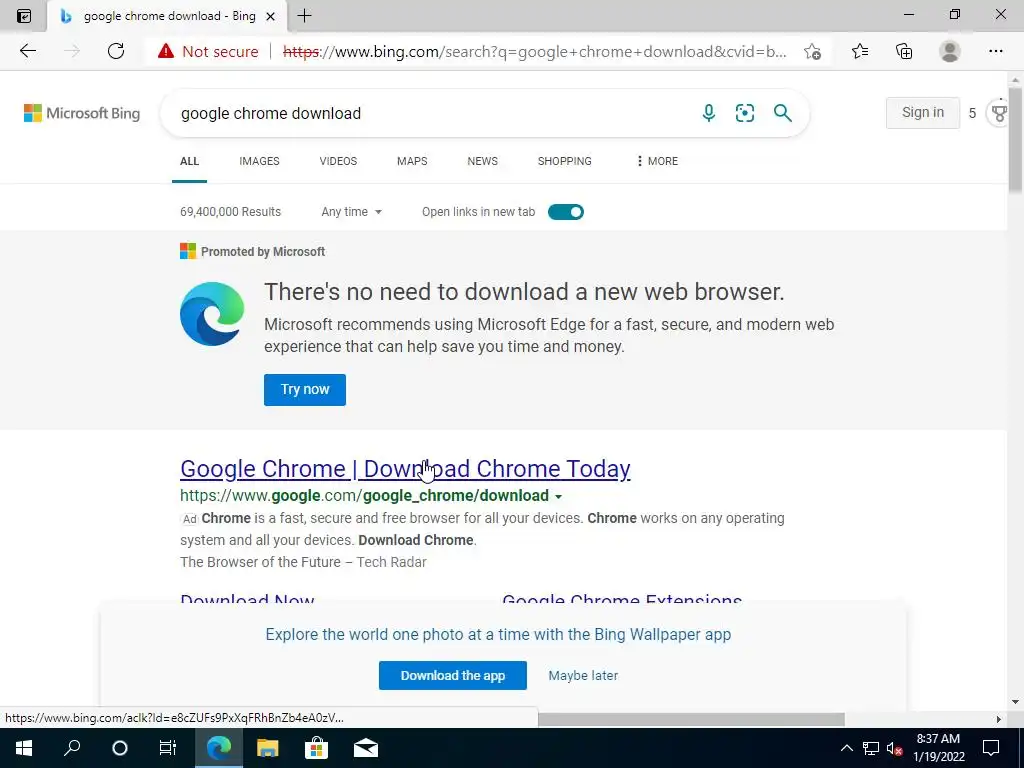Open the MORE search categories menu
The width and height of the screenshot is (1024, 768).
(657, 161)
